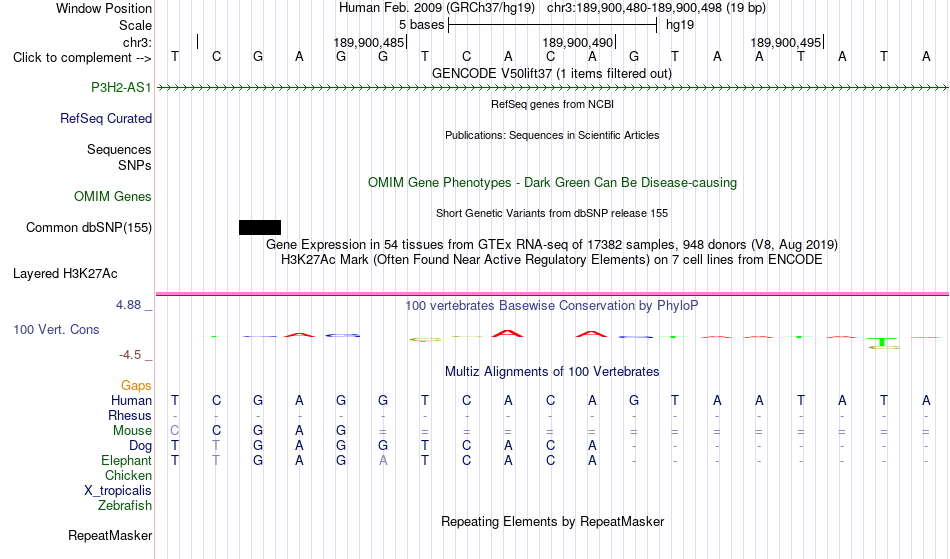This screenshot has height=559, width=950.
Task: Click 'Publications: Sequences in Scientific Articles' title
Action: [552, 135]
